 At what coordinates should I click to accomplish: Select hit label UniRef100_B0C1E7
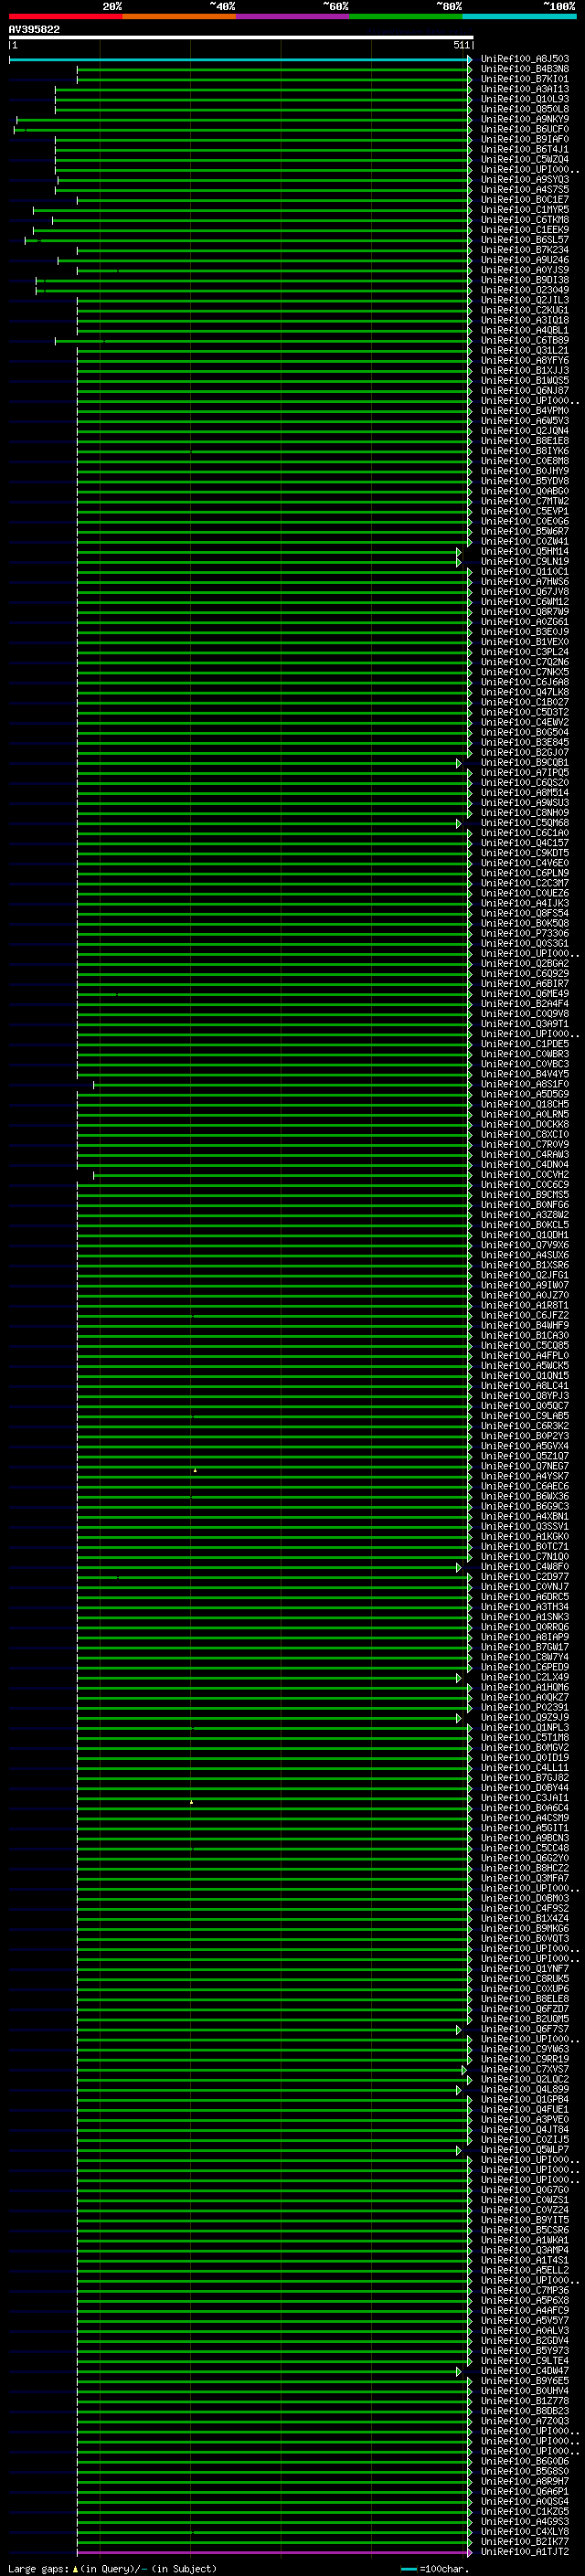[525, 200]
